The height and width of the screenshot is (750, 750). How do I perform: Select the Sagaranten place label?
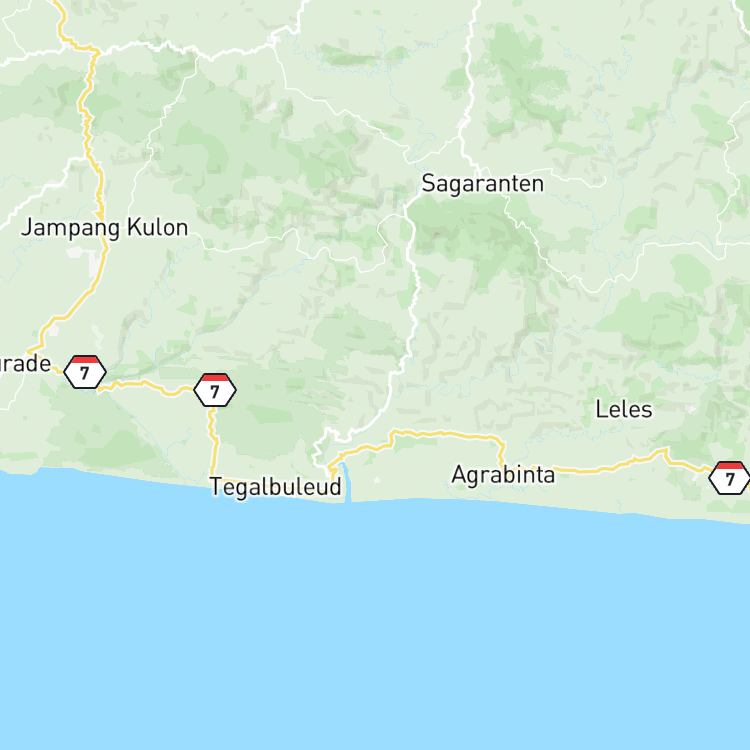click(483, 184)
